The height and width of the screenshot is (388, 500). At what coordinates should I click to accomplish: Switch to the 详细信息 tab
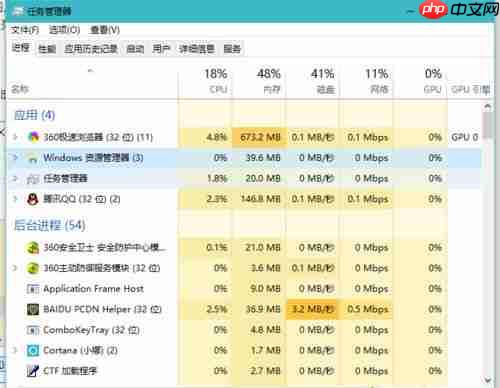(x=197, y=49)
